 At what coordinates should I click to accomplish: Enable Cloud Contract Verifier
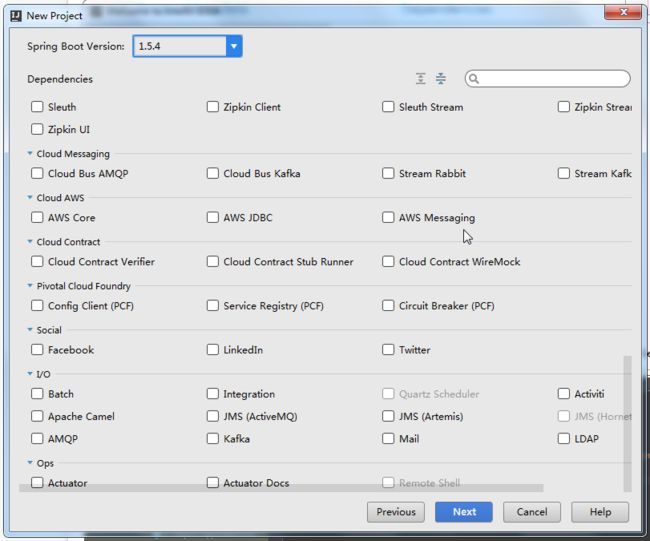click(37, 261)
